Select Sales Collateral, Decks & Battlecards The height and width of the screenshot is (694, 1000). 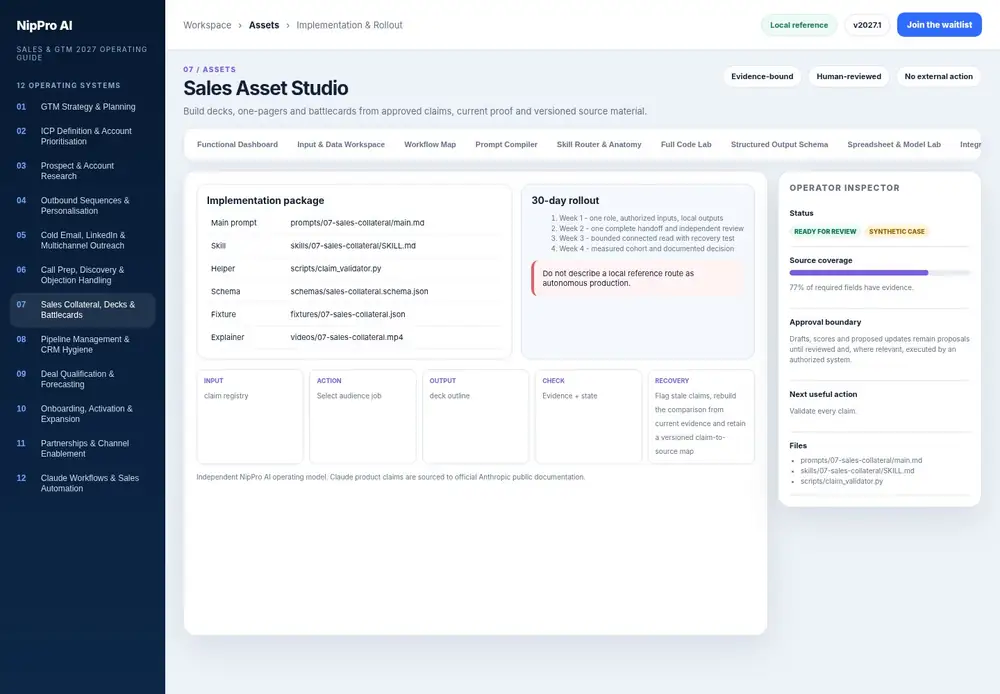[x=82, y=310]
